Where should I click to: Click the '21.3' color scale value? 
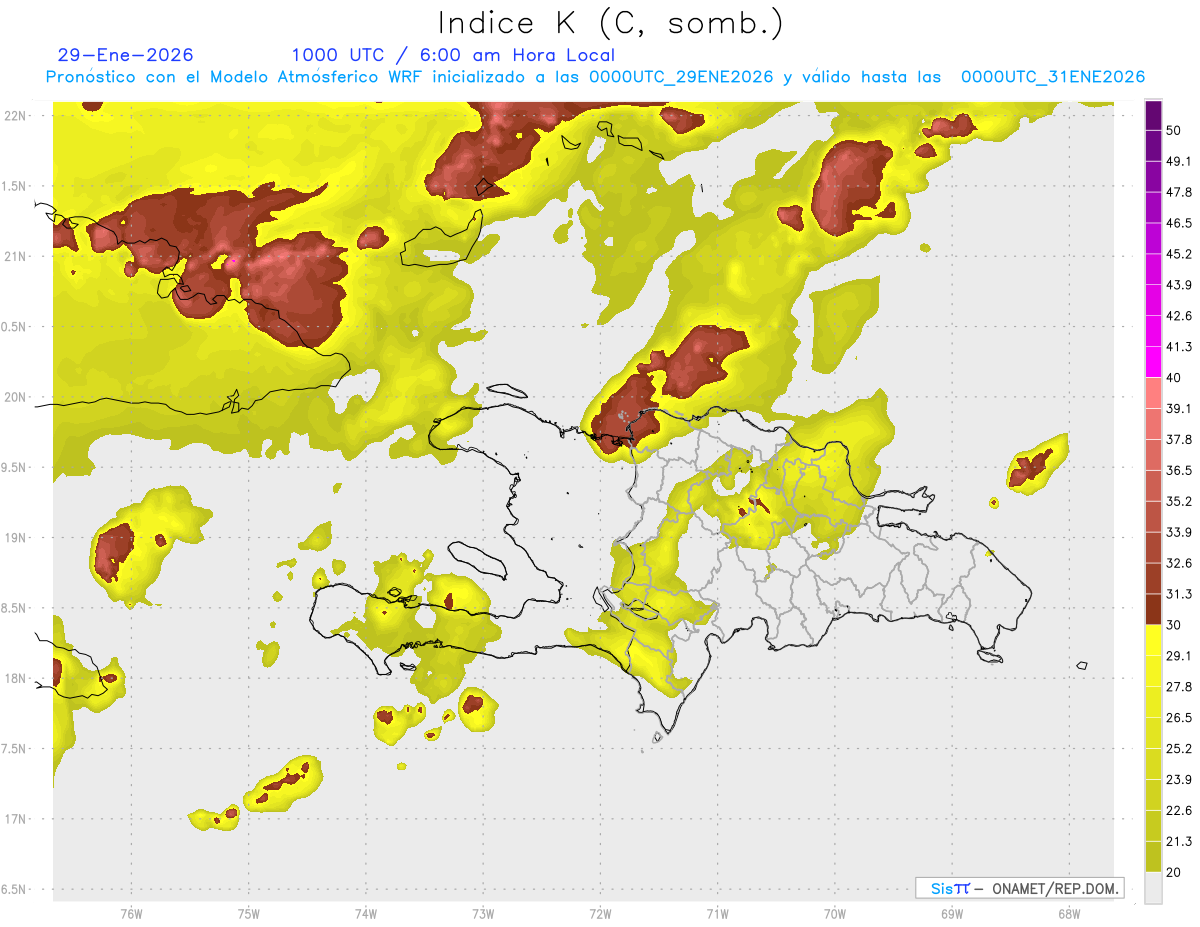pos(1179,841)
